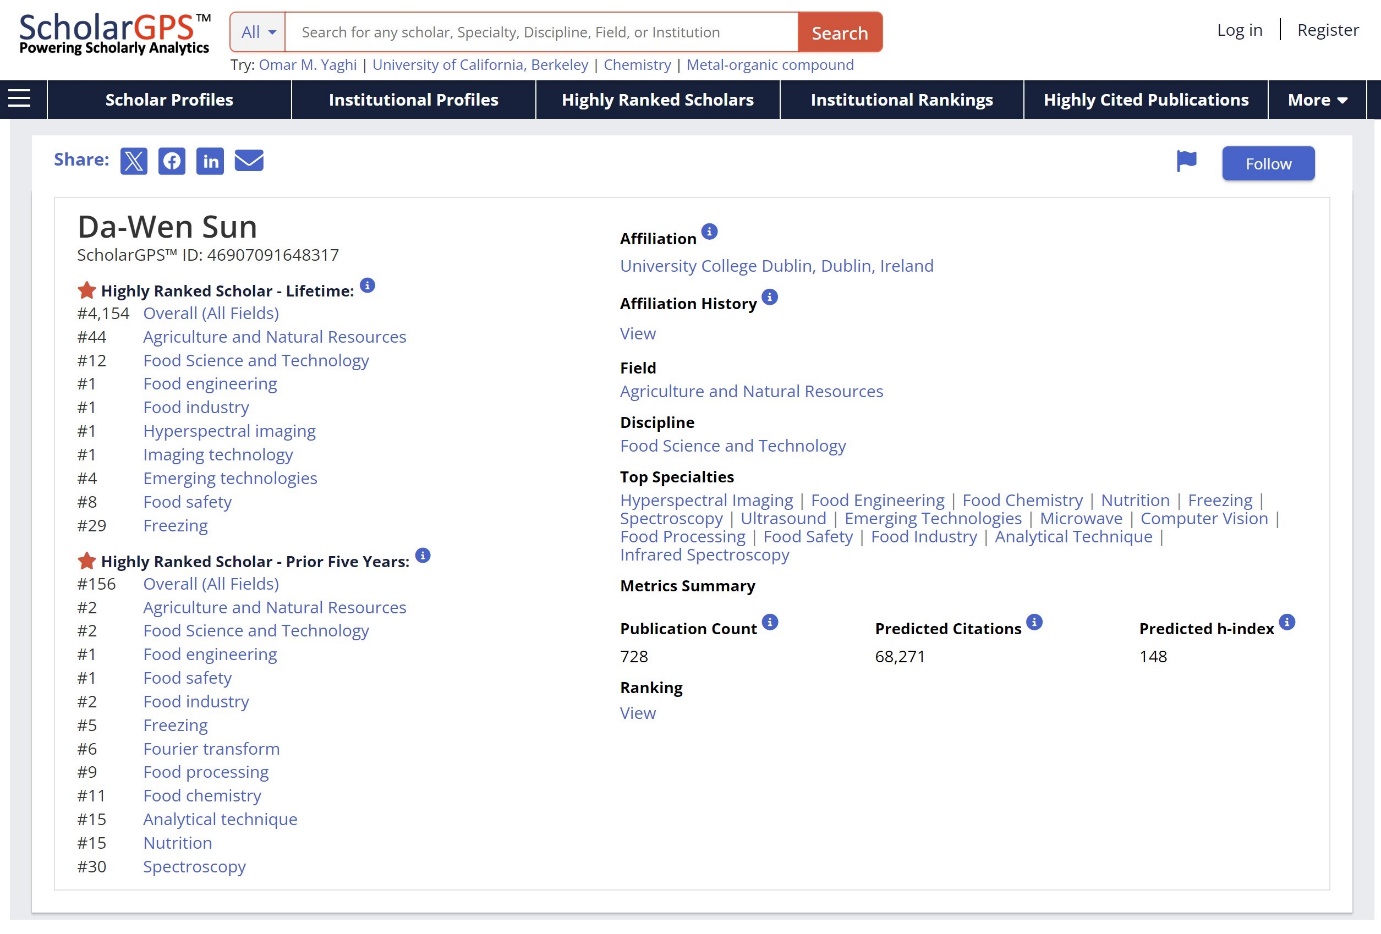Open the Publication Count info tooltip
Screen dimensions: 1381x934
coord(770,622)
